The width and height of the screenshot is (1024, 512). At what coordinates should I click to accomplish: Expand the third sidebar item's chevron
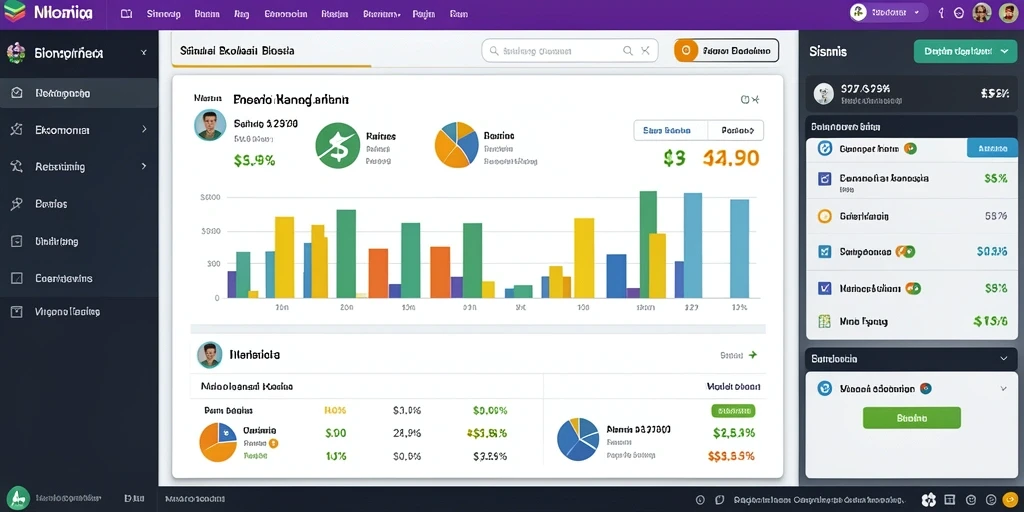point(144,167)
